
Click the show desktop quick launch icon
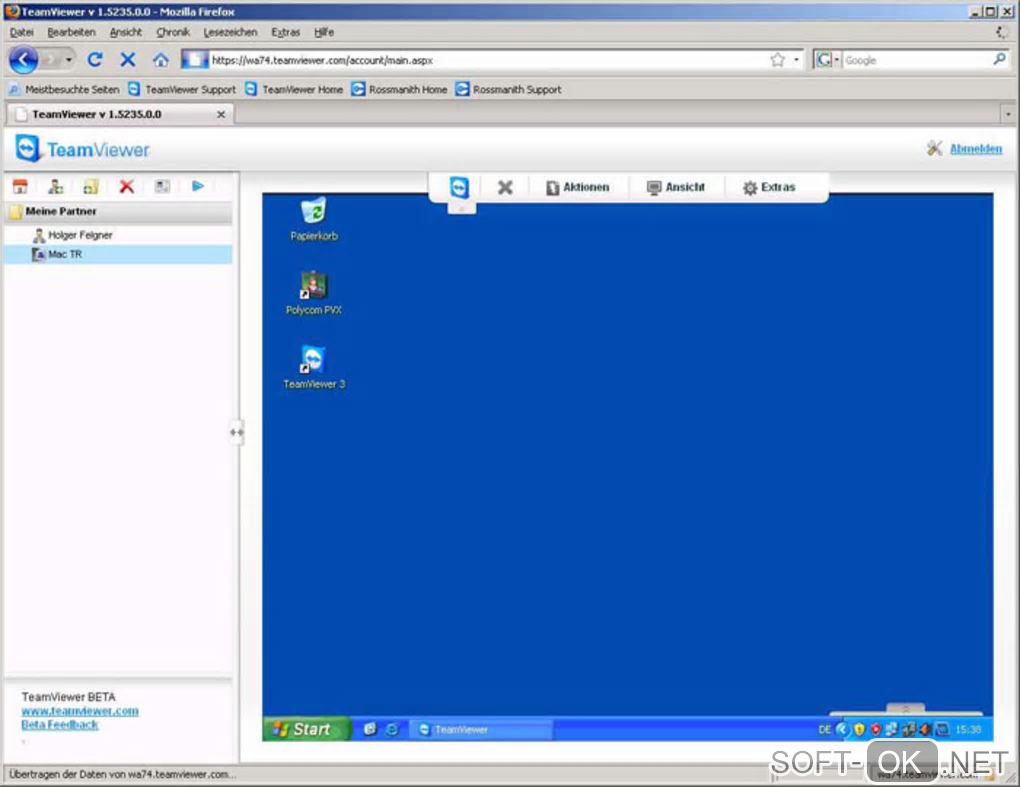369,729
